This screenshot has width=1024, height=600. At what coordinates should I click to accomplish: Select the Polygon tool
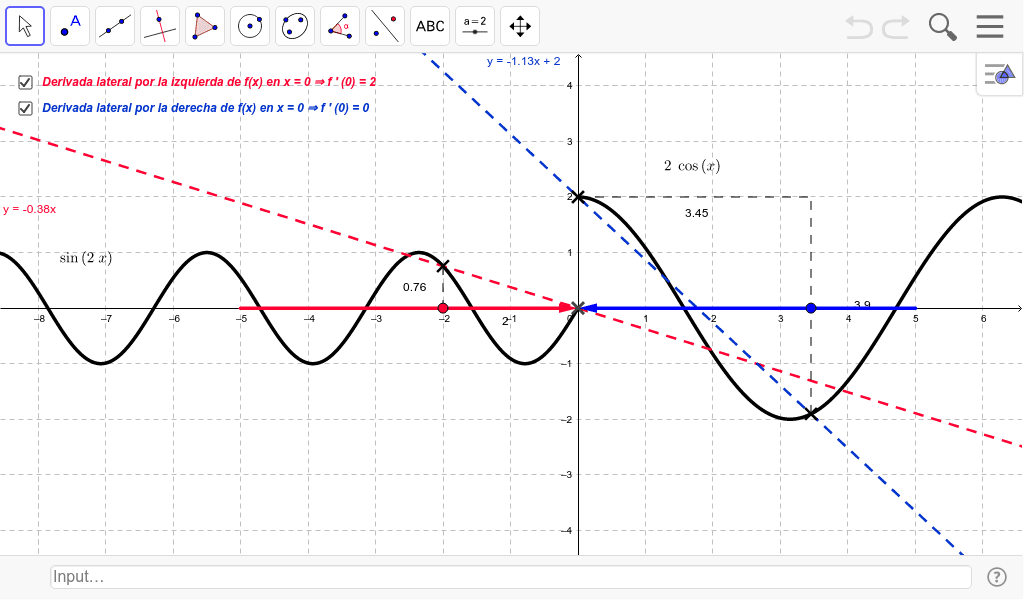click(x=205, y=26)
